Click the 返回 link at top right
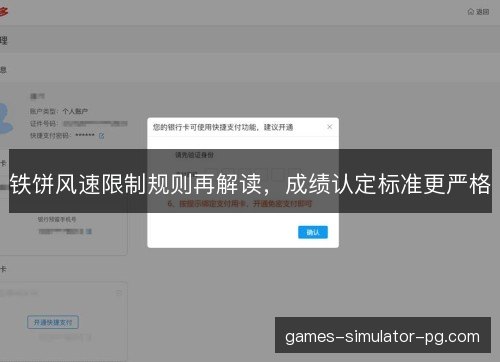The height and width of the screenshot is (362, 500). (478, 12)
